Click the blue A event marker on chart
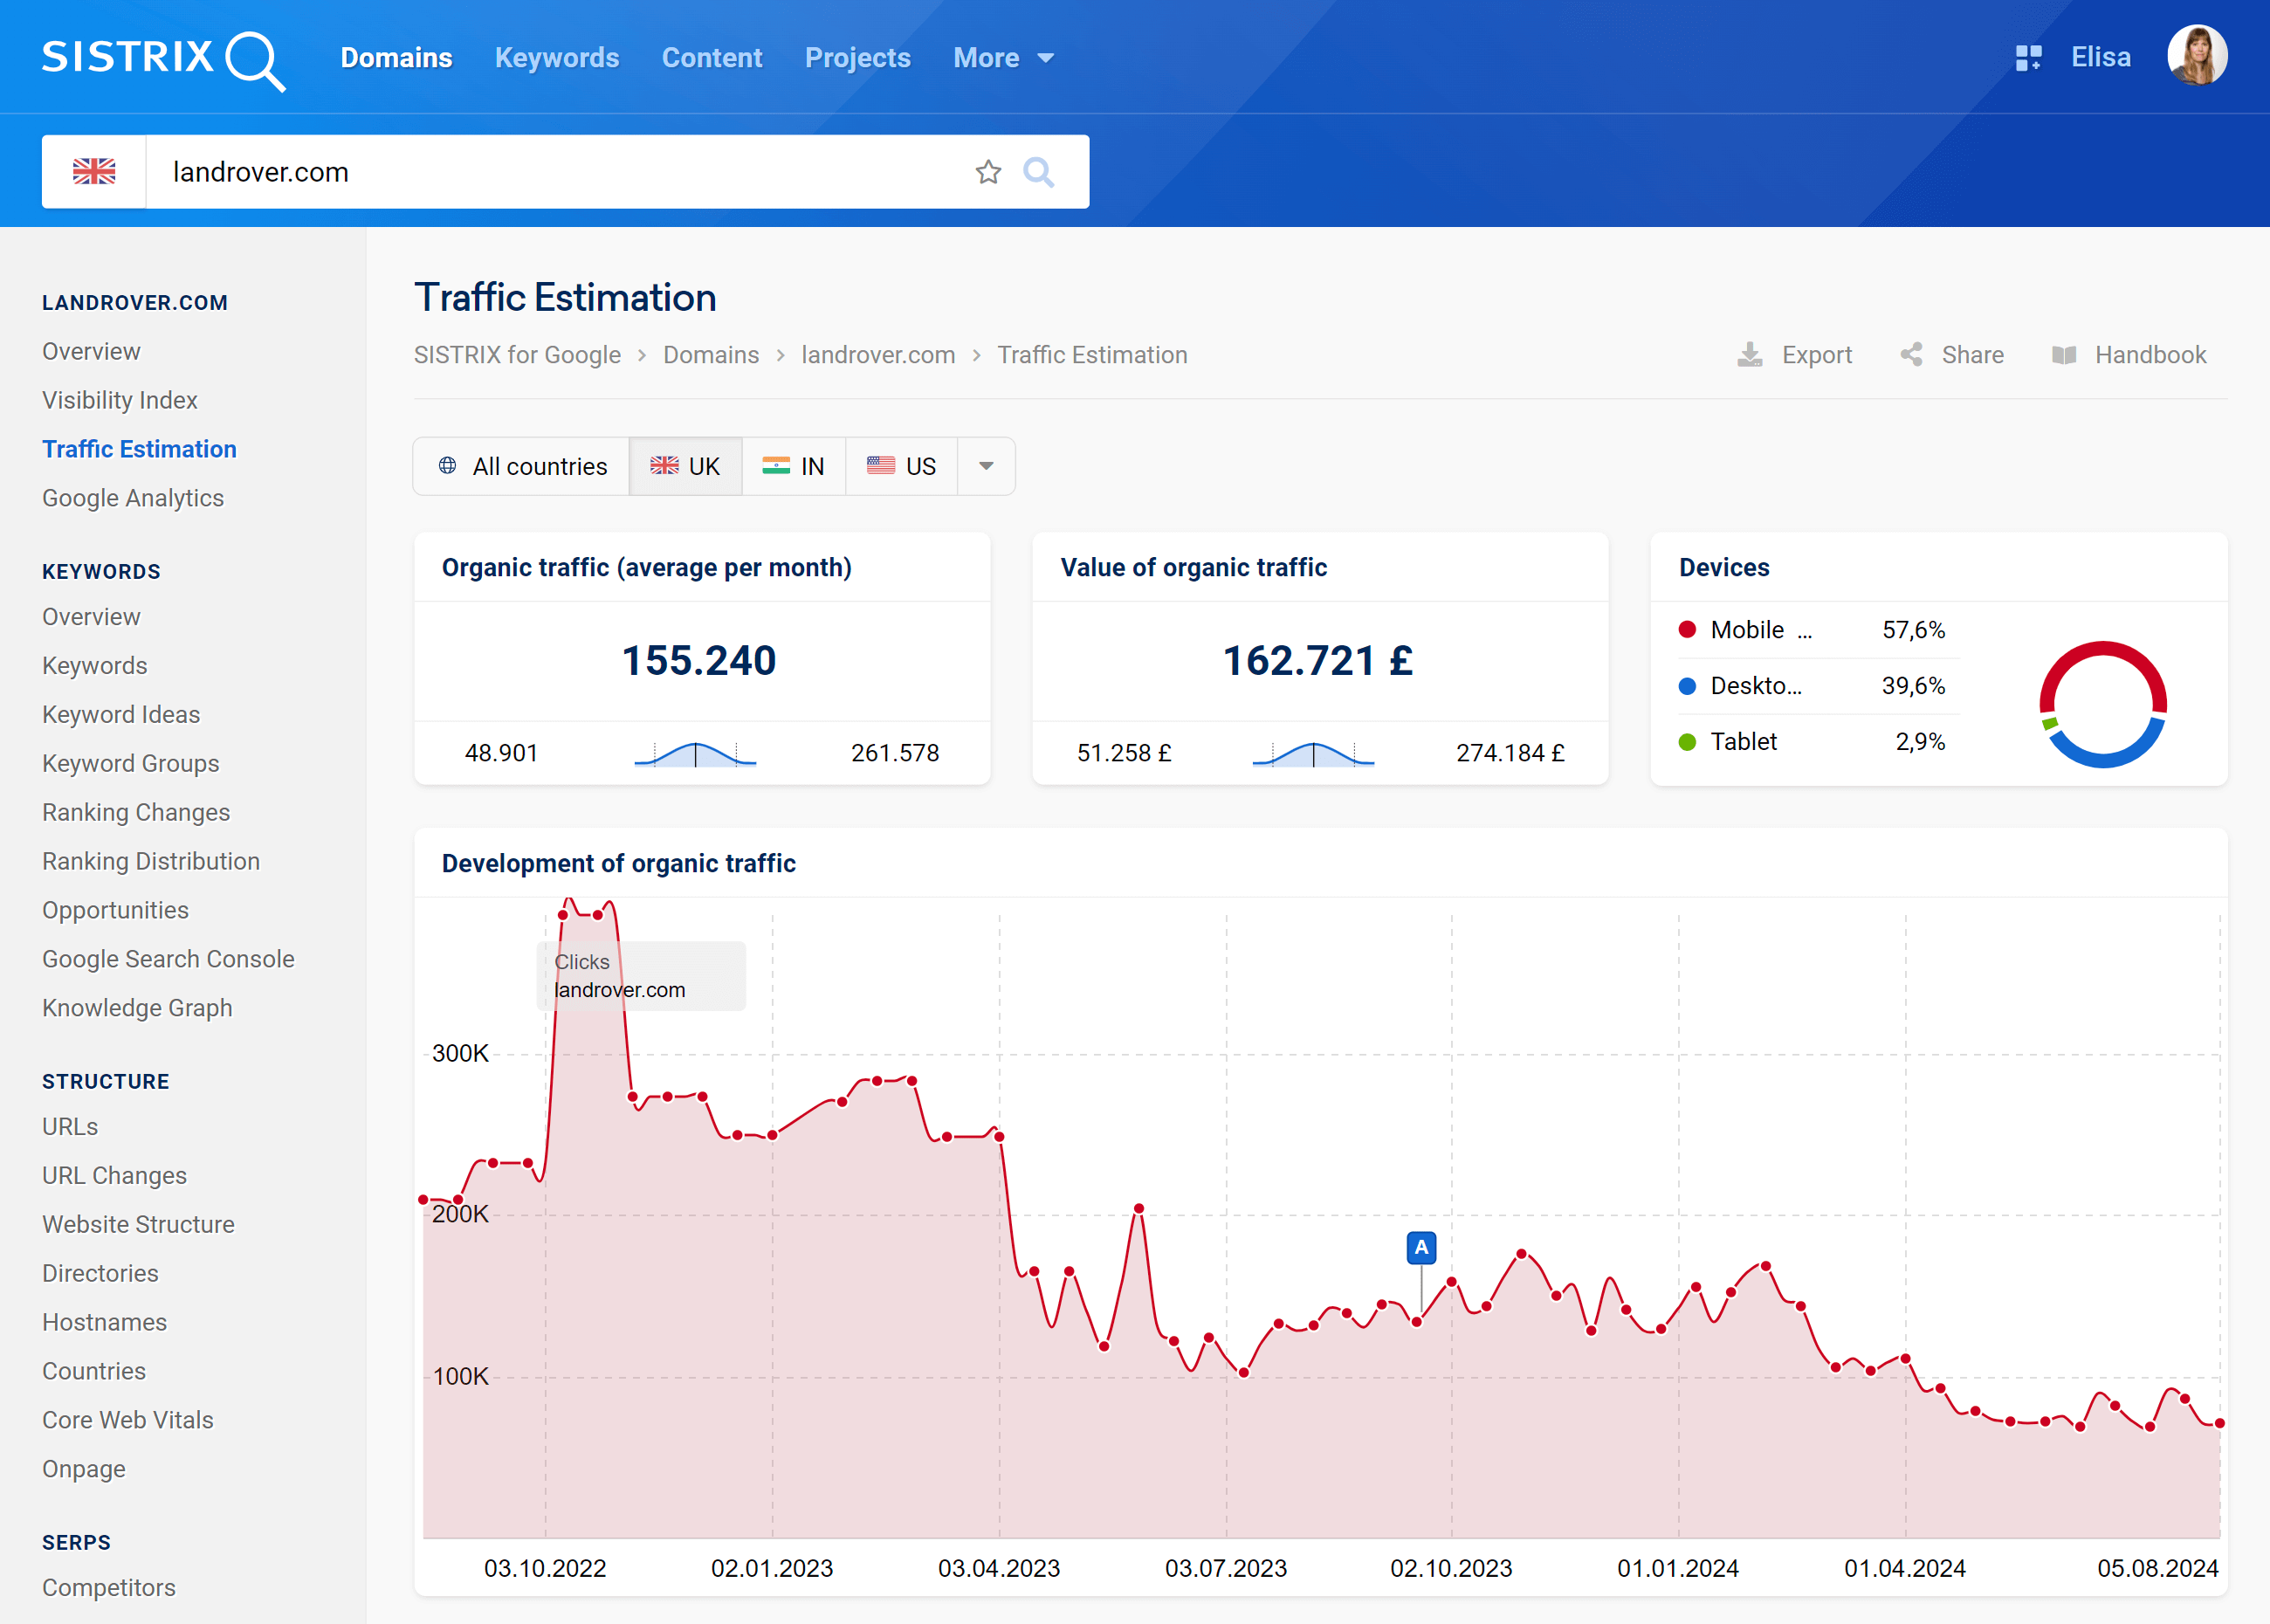The image size is (2270, 1624). point(1421,1248)
